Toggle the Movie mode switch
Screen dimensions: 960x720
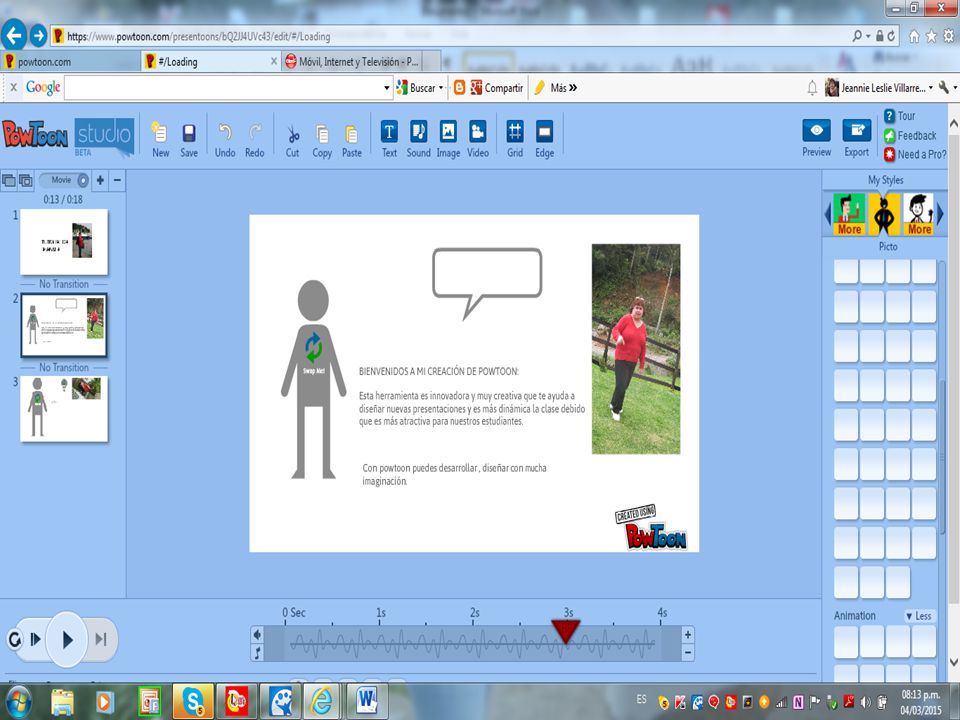[64, 180]
